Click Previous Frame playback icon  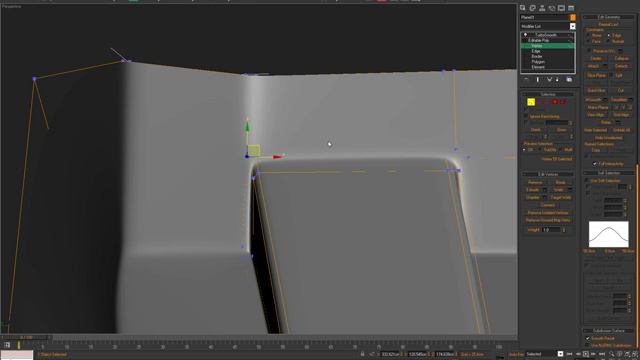pyautogui.click(x=578, y=354)
